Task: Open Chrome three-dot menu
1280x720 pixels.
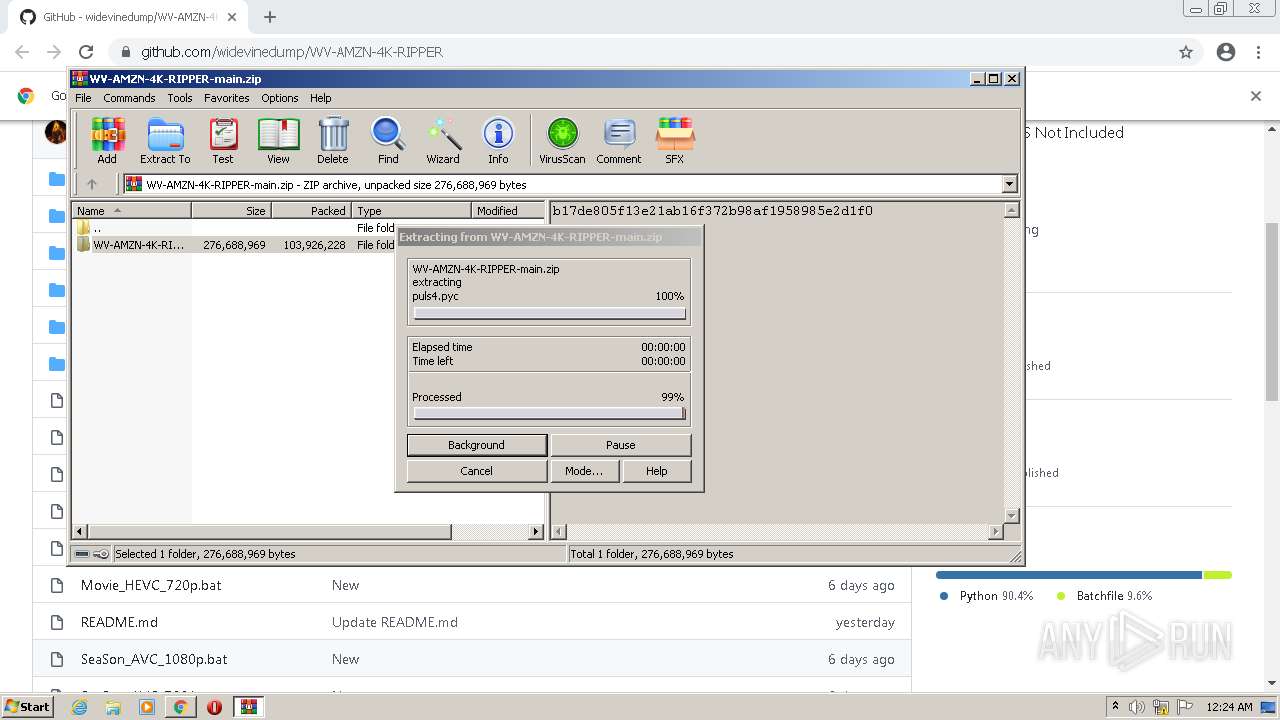Action: (1258, 52)
